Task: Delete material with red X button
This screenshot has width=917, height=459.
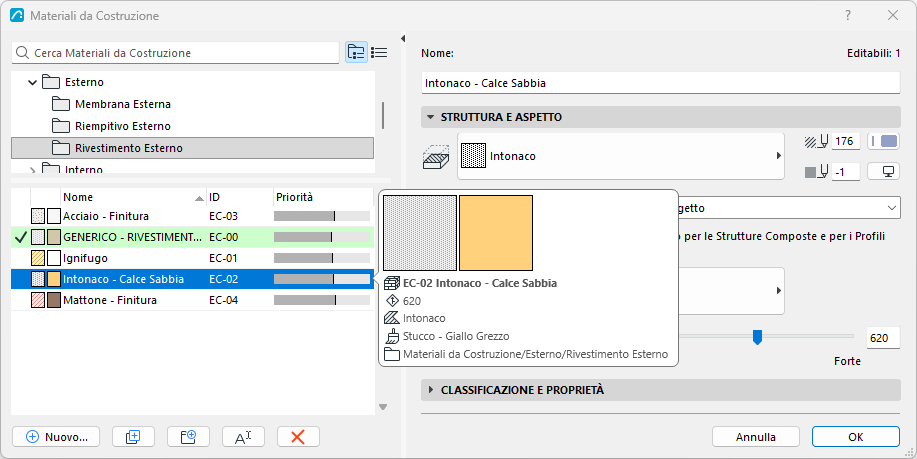Action: [x=298, y=437]
